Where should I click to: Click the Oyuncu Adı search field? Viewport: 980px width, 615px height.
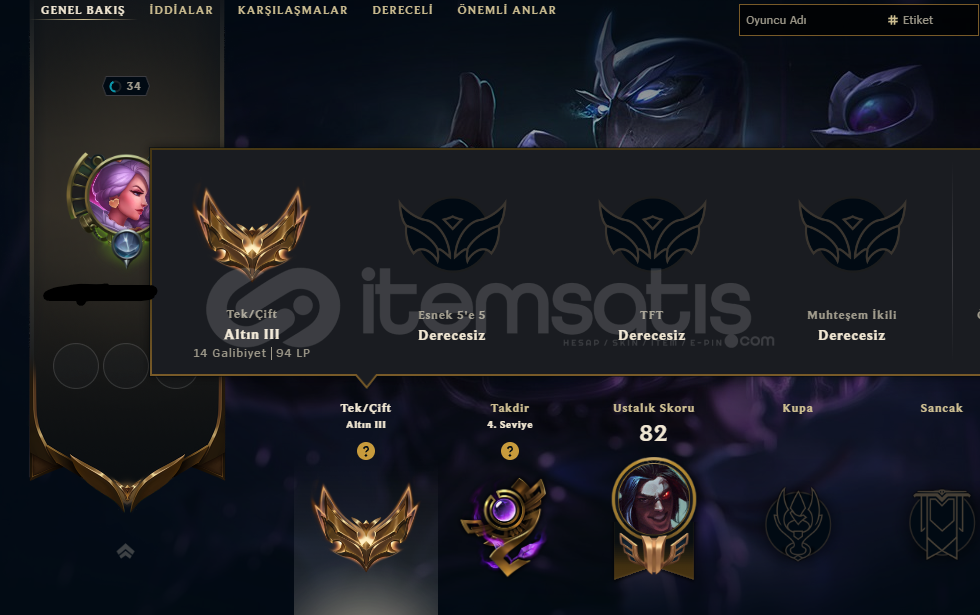[810, 20]
